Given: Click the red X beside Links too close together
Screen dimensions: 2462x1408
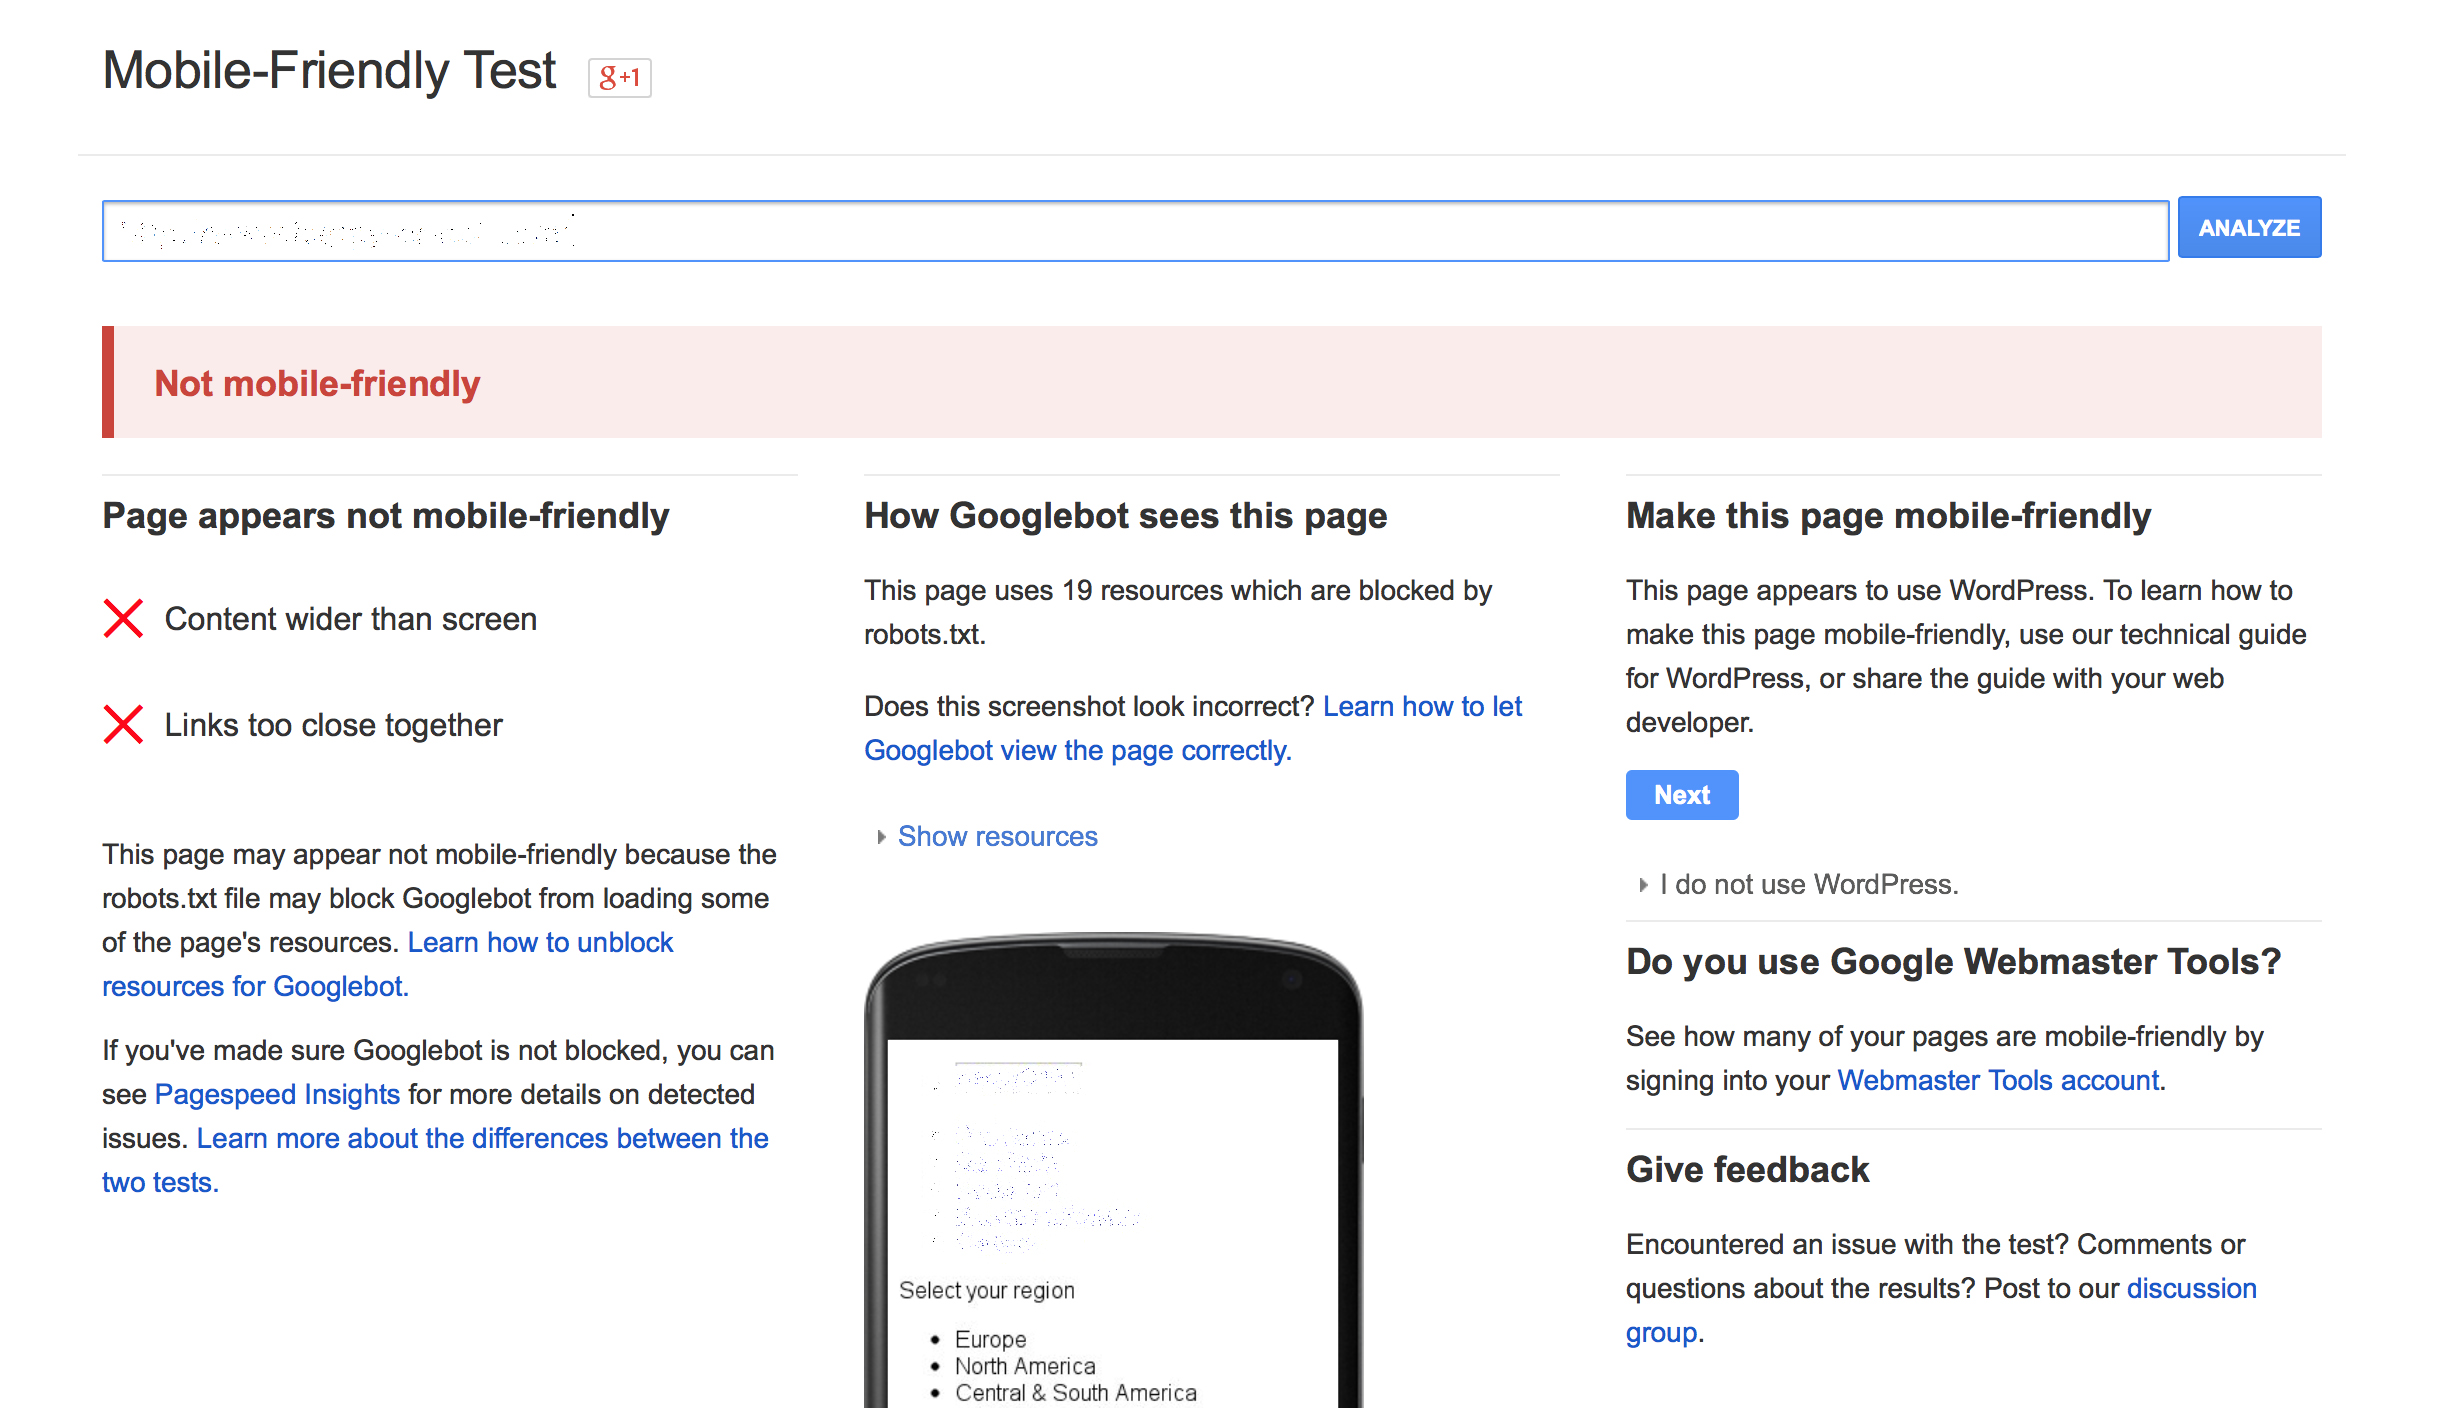Looking at the screenshot, I should click(124, 724).
